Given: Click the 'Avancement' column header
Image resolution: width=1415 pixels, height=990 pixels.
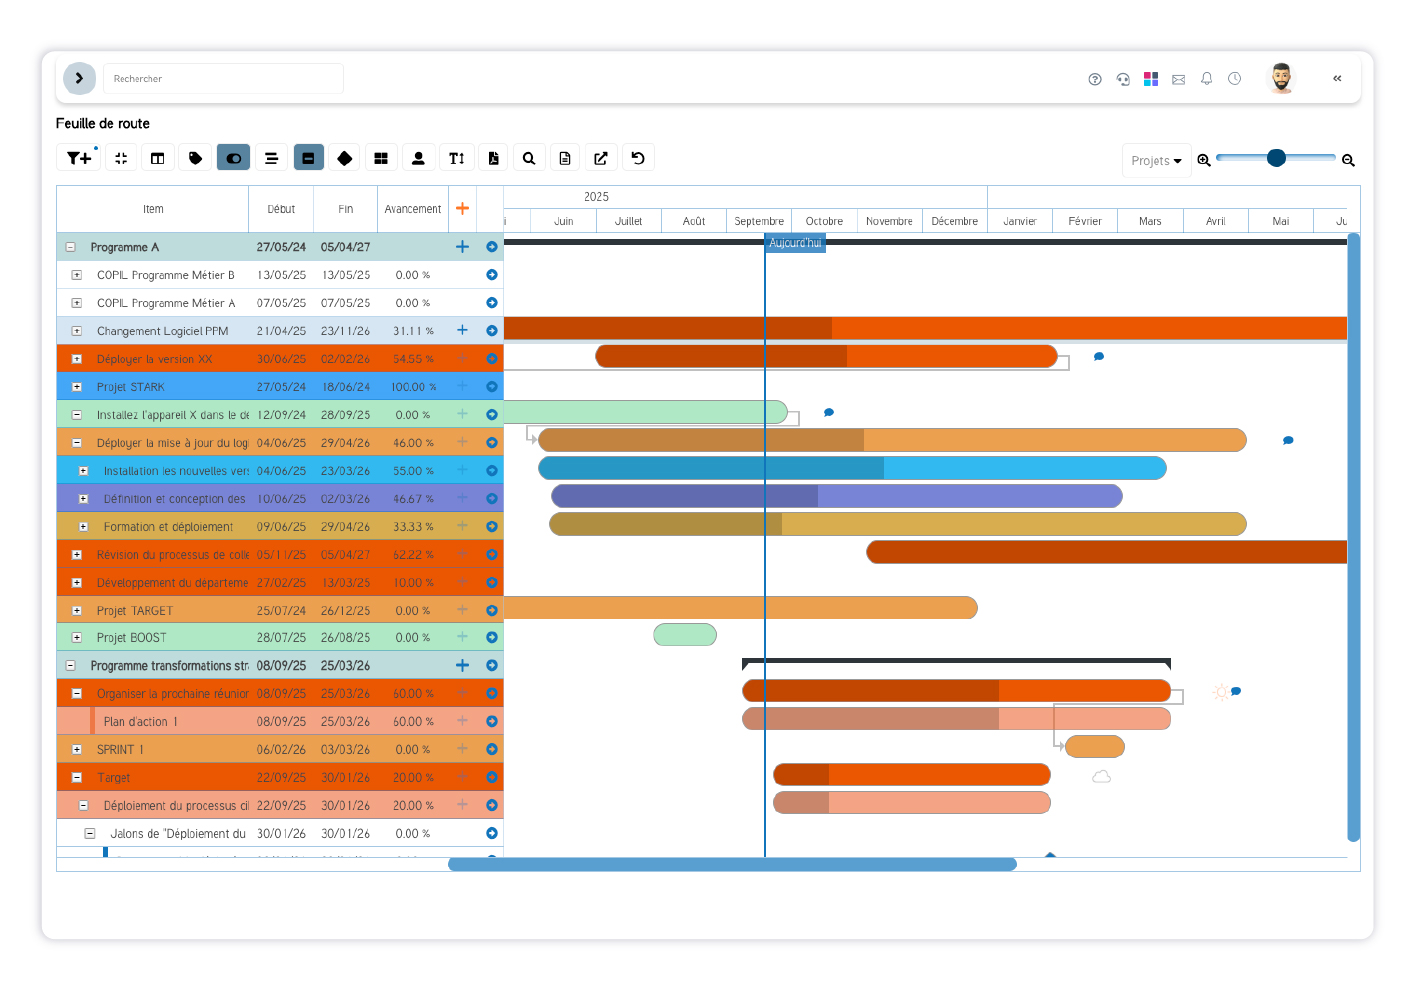Looking at the screenshot, I should (412, 209).
